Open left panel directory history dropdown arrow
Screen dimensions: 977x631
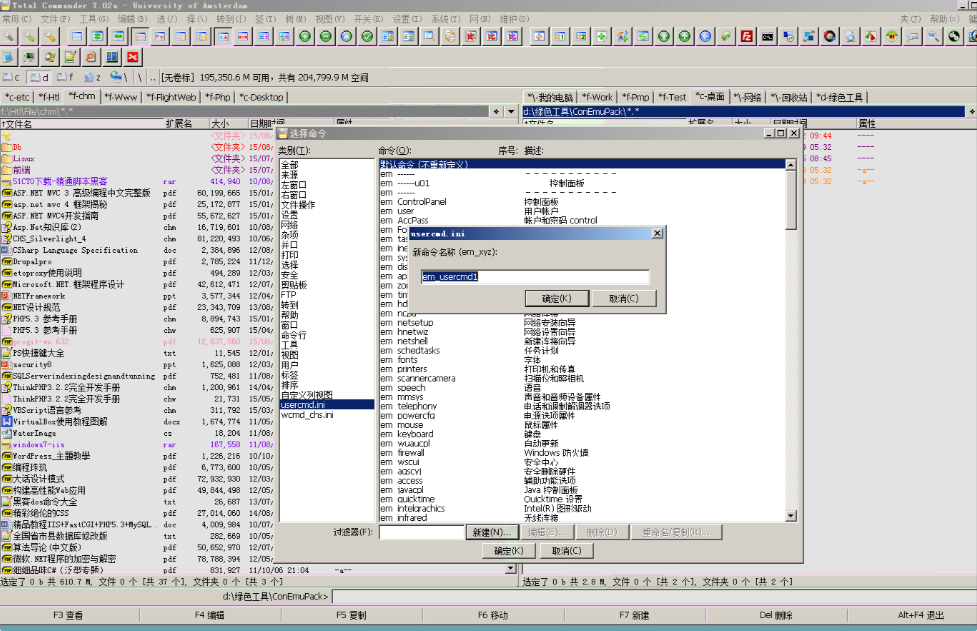point(511,111)
